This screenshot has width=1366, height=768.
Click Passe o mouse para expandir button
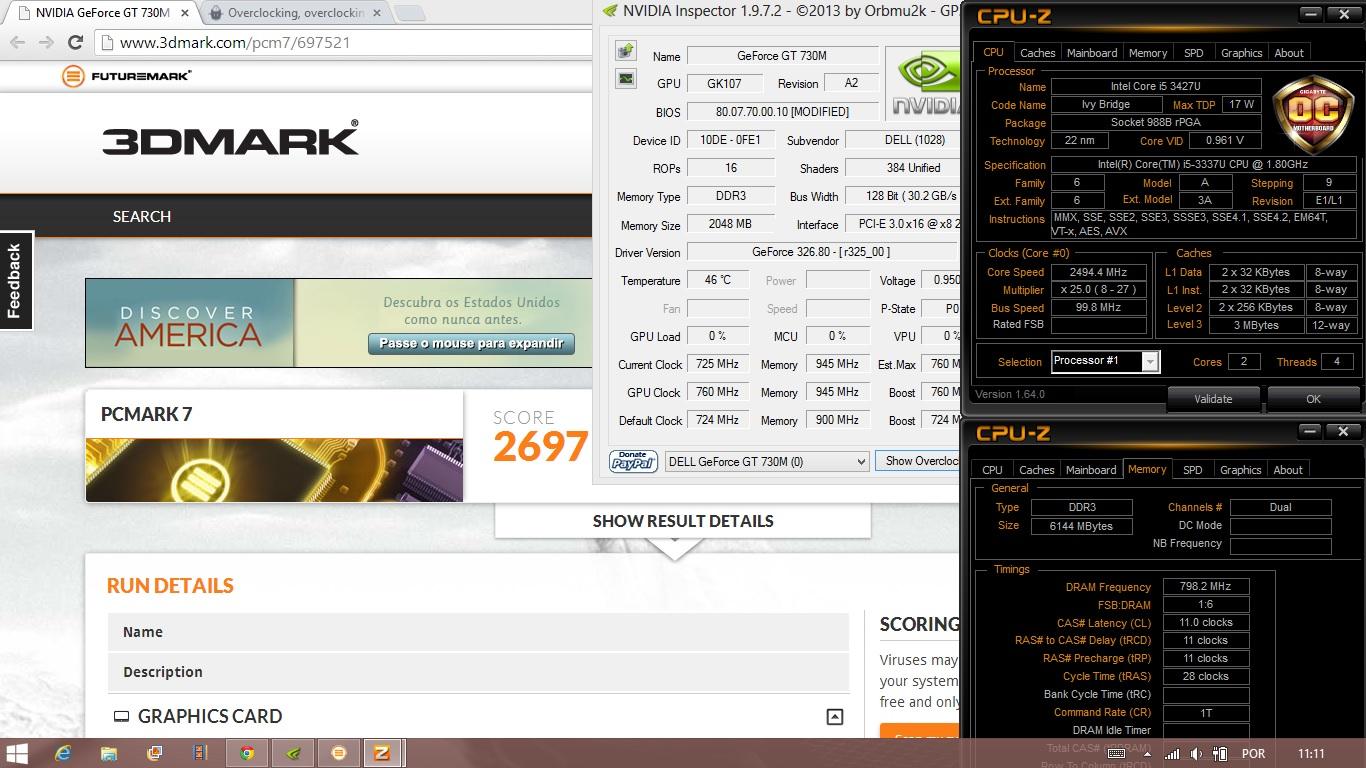[x=471, y=343]
